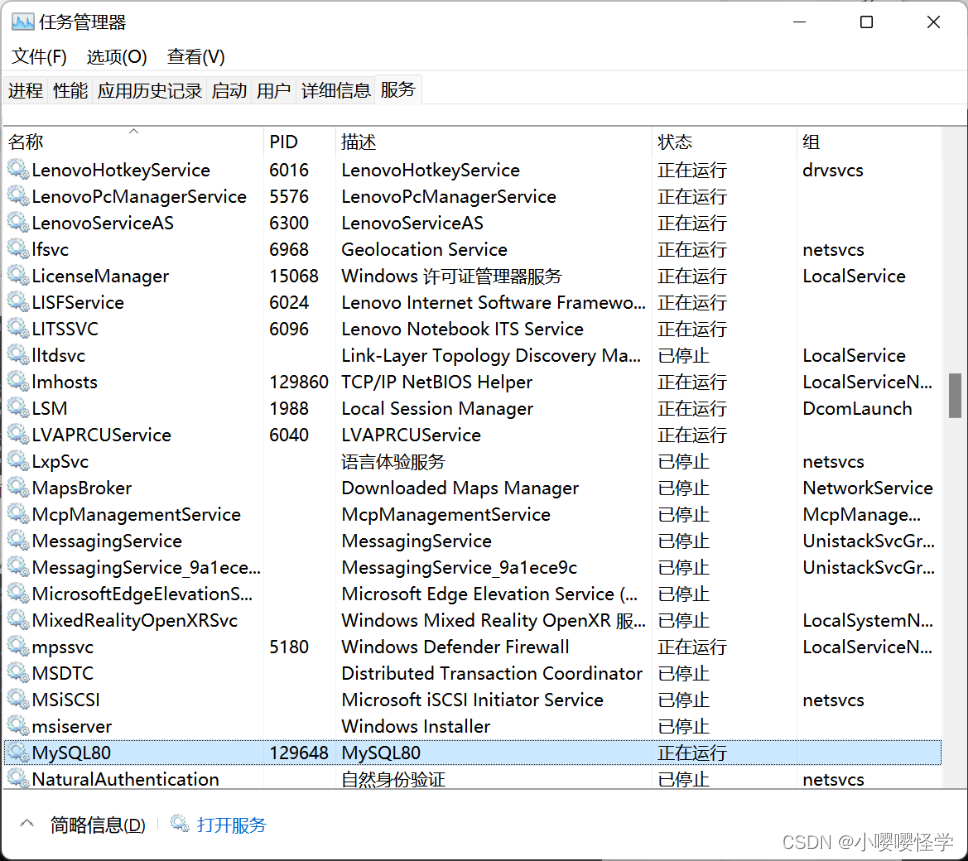Switch to the 性能 tab
The height and width of the screenshot is (861, 968).
69,90
